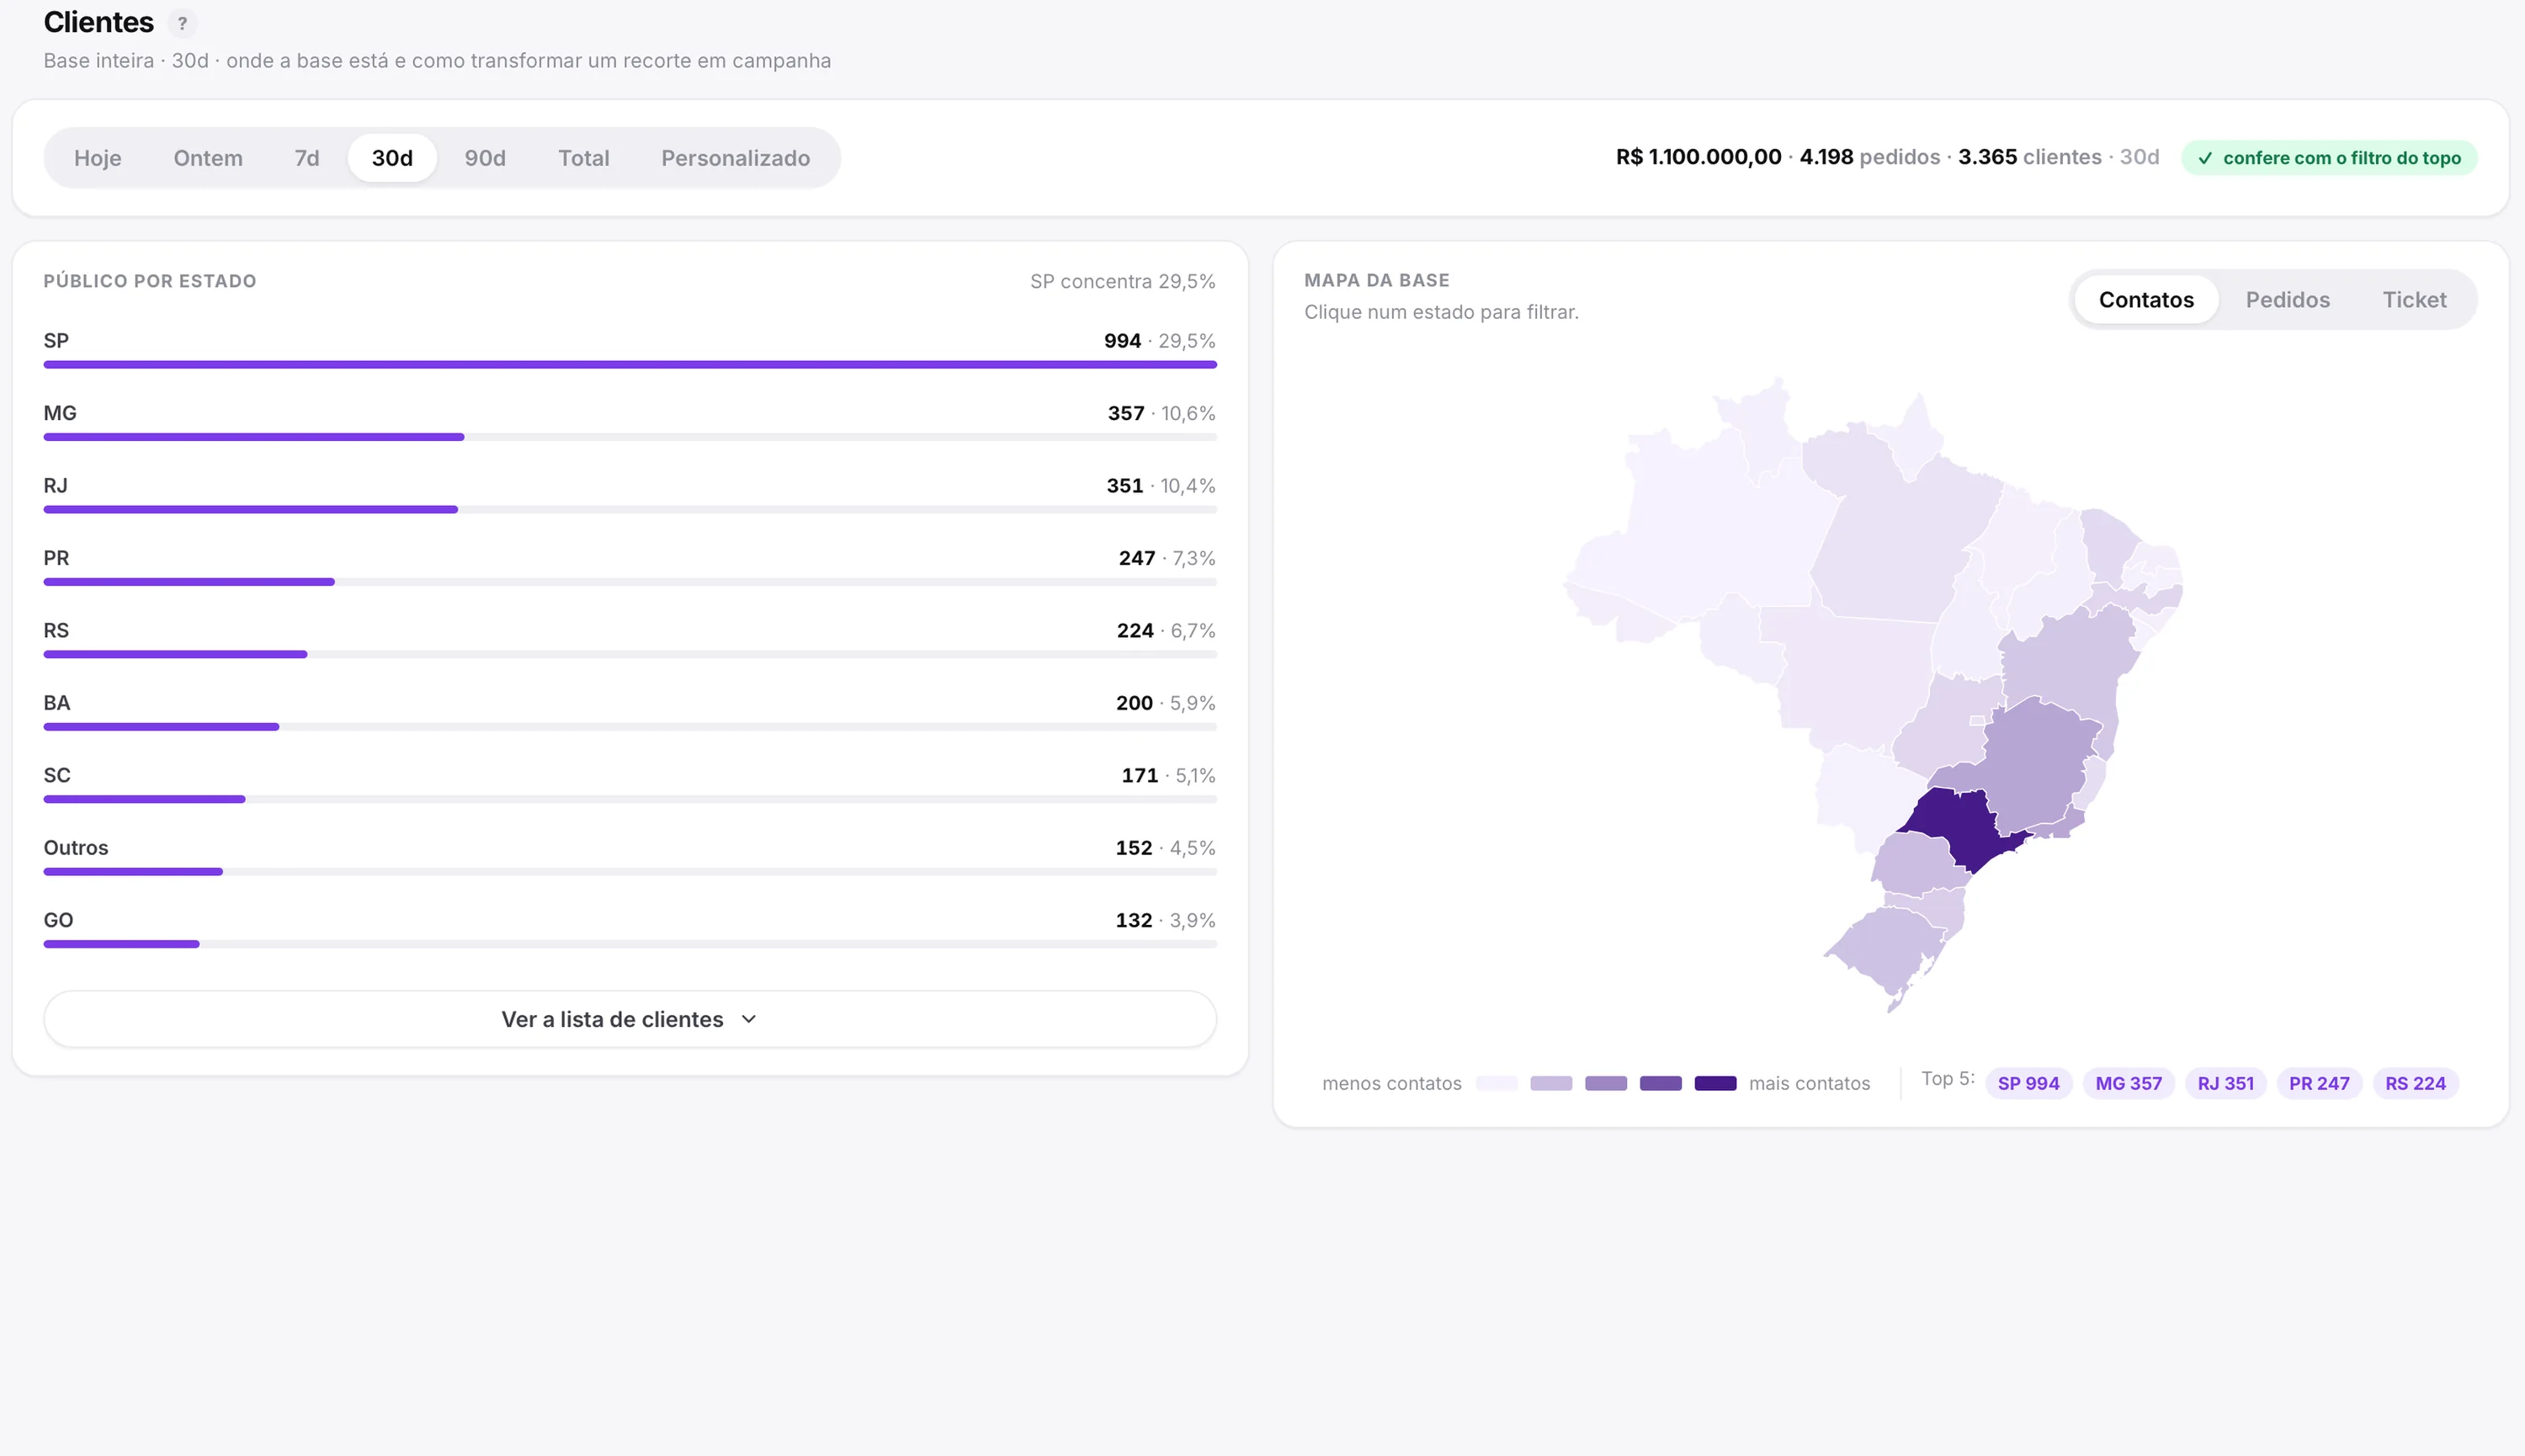Click the BA state row label
The image size is (2525, 1456).
(57, 703)
